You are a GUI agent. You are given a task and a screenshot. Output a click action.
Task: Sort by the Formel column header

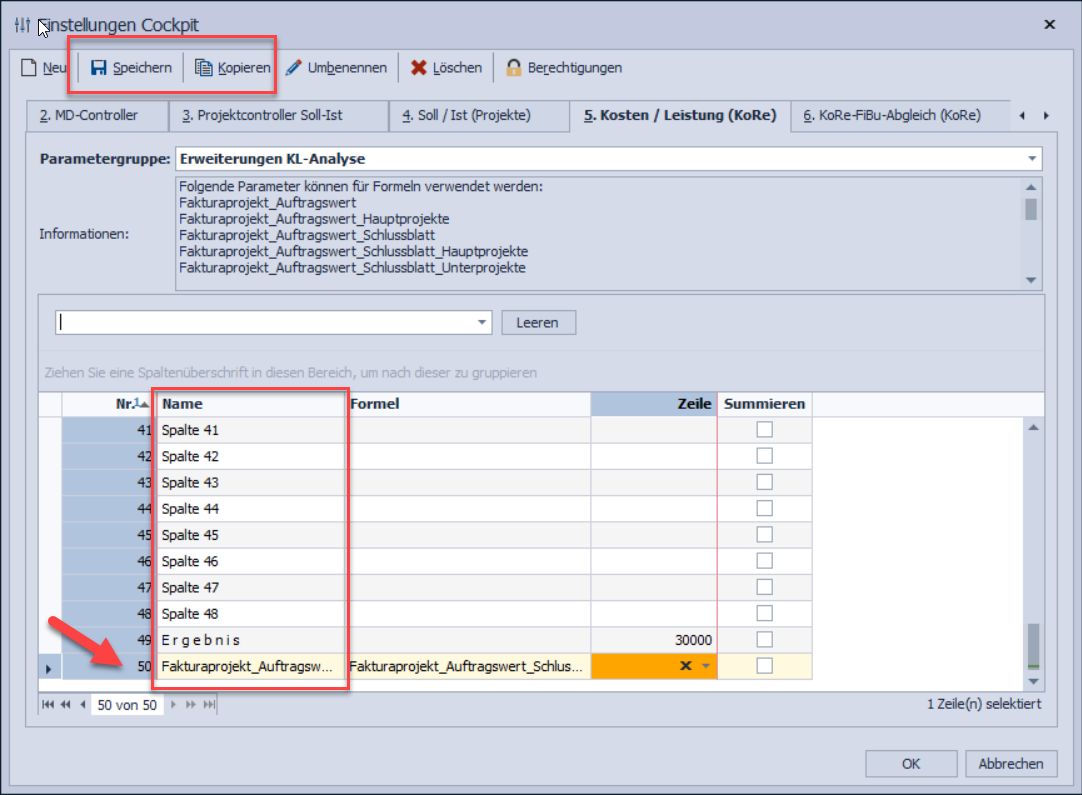(468, 404)
